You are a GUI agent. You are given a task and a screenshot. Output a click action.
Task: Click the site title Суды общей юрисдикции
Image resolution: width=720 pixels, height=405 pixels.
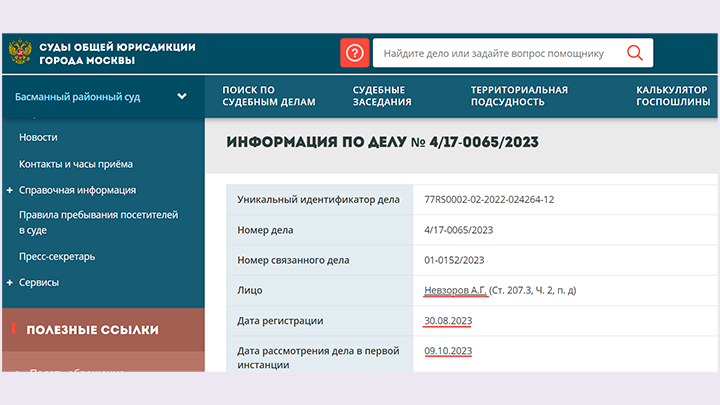[117, 53]
